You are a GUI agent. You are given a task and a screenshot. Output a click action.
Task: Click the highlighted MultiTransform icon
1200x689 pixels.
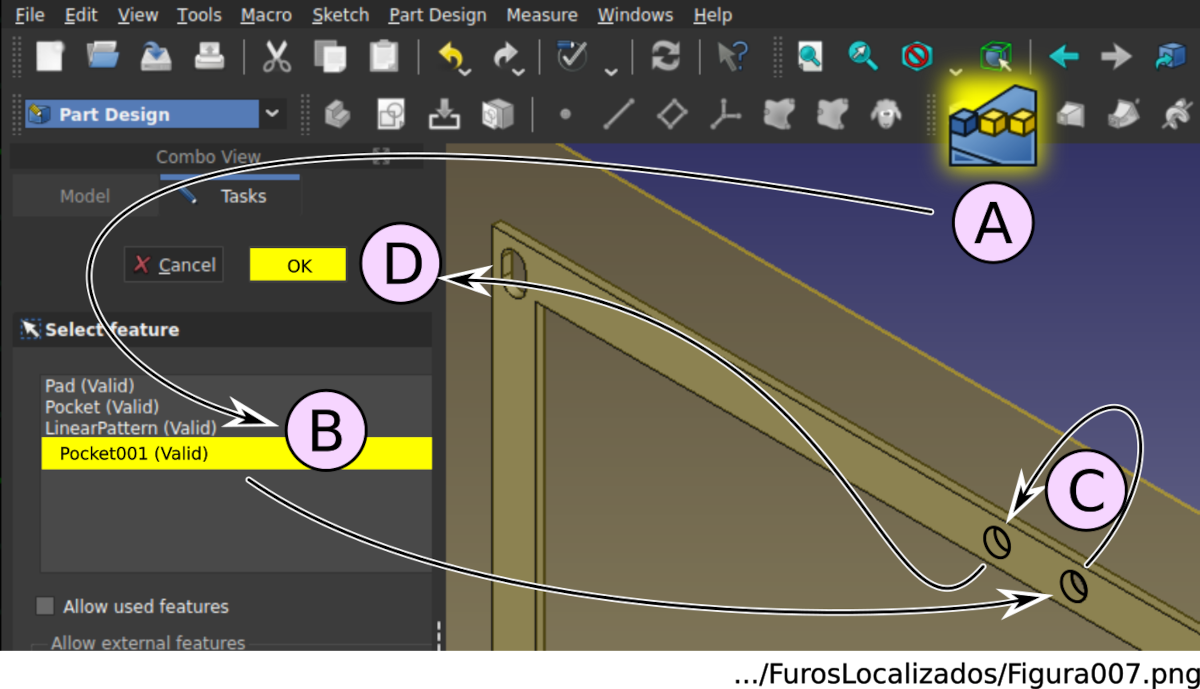(993, 127)
